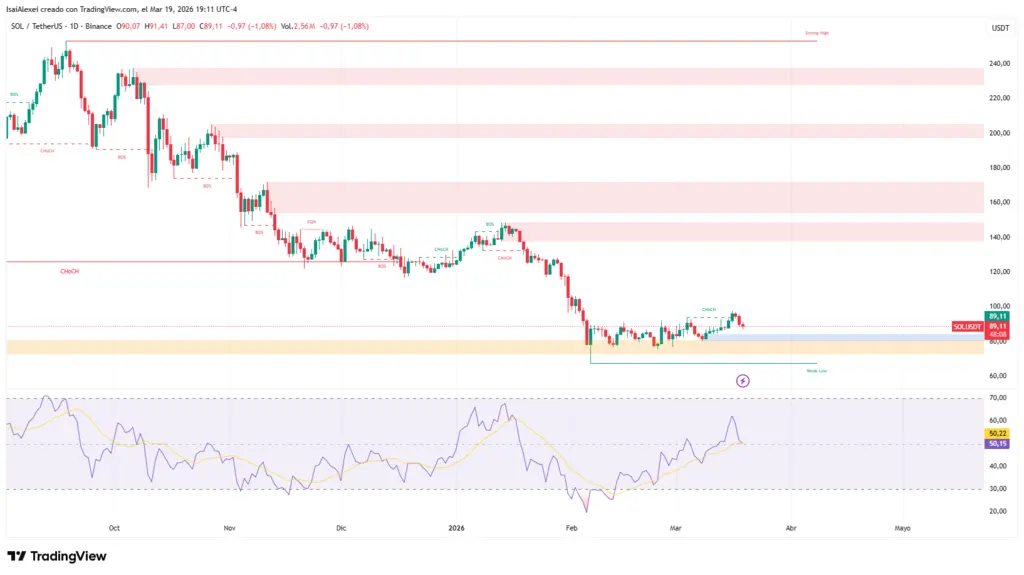Image resolution: width=1024 pixels, height=575 pixels.
Task: Click the USDT currency label on price axis
Action: point(998,29)
